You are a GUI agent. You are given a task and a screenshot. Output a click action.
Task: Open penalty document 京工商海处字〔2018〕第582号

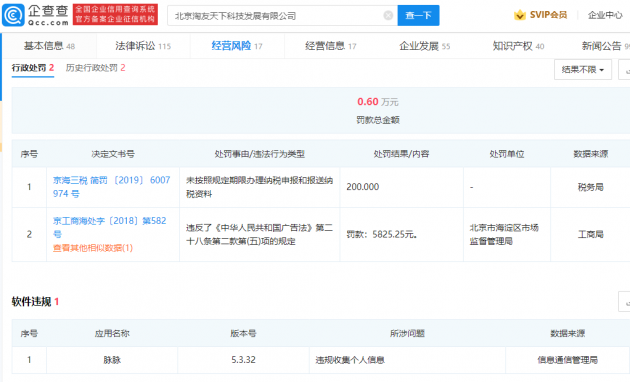coord(109,227)
